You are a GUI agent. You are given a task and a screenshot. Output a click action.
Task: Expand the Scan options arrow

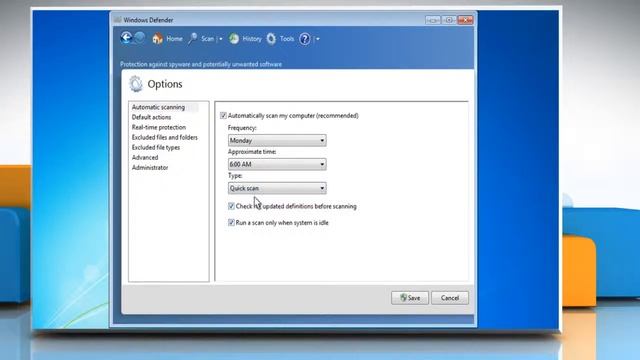tap(221, 39)
